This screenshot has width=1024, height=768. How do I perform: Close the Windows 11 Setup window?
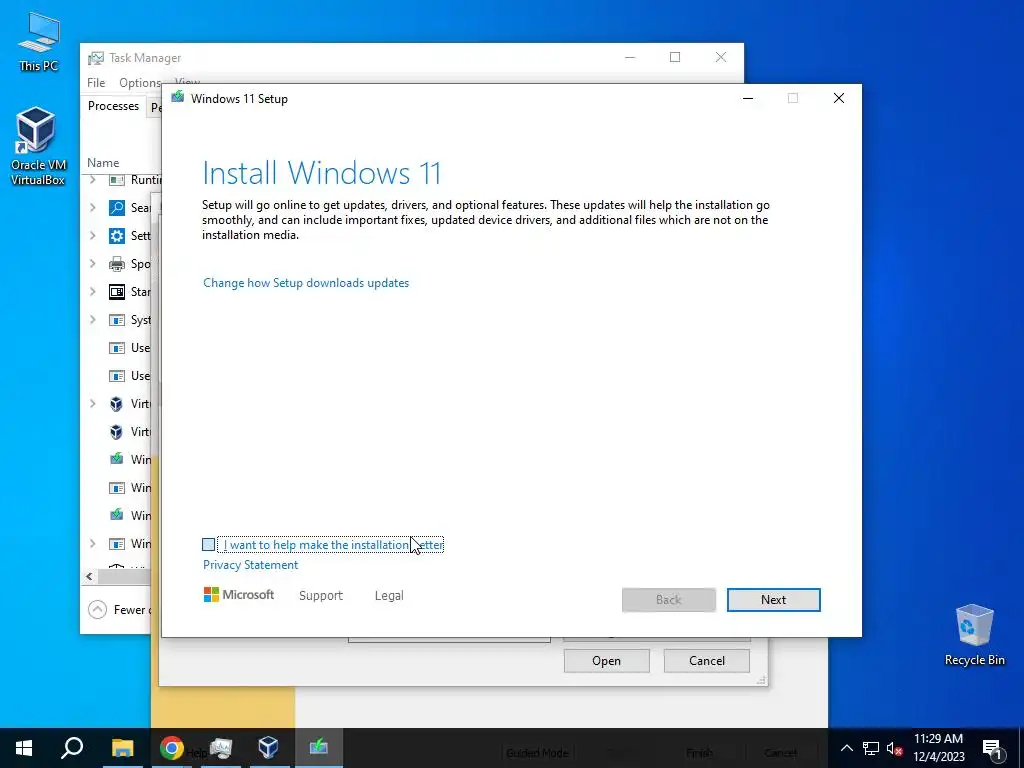click(839, 98)
